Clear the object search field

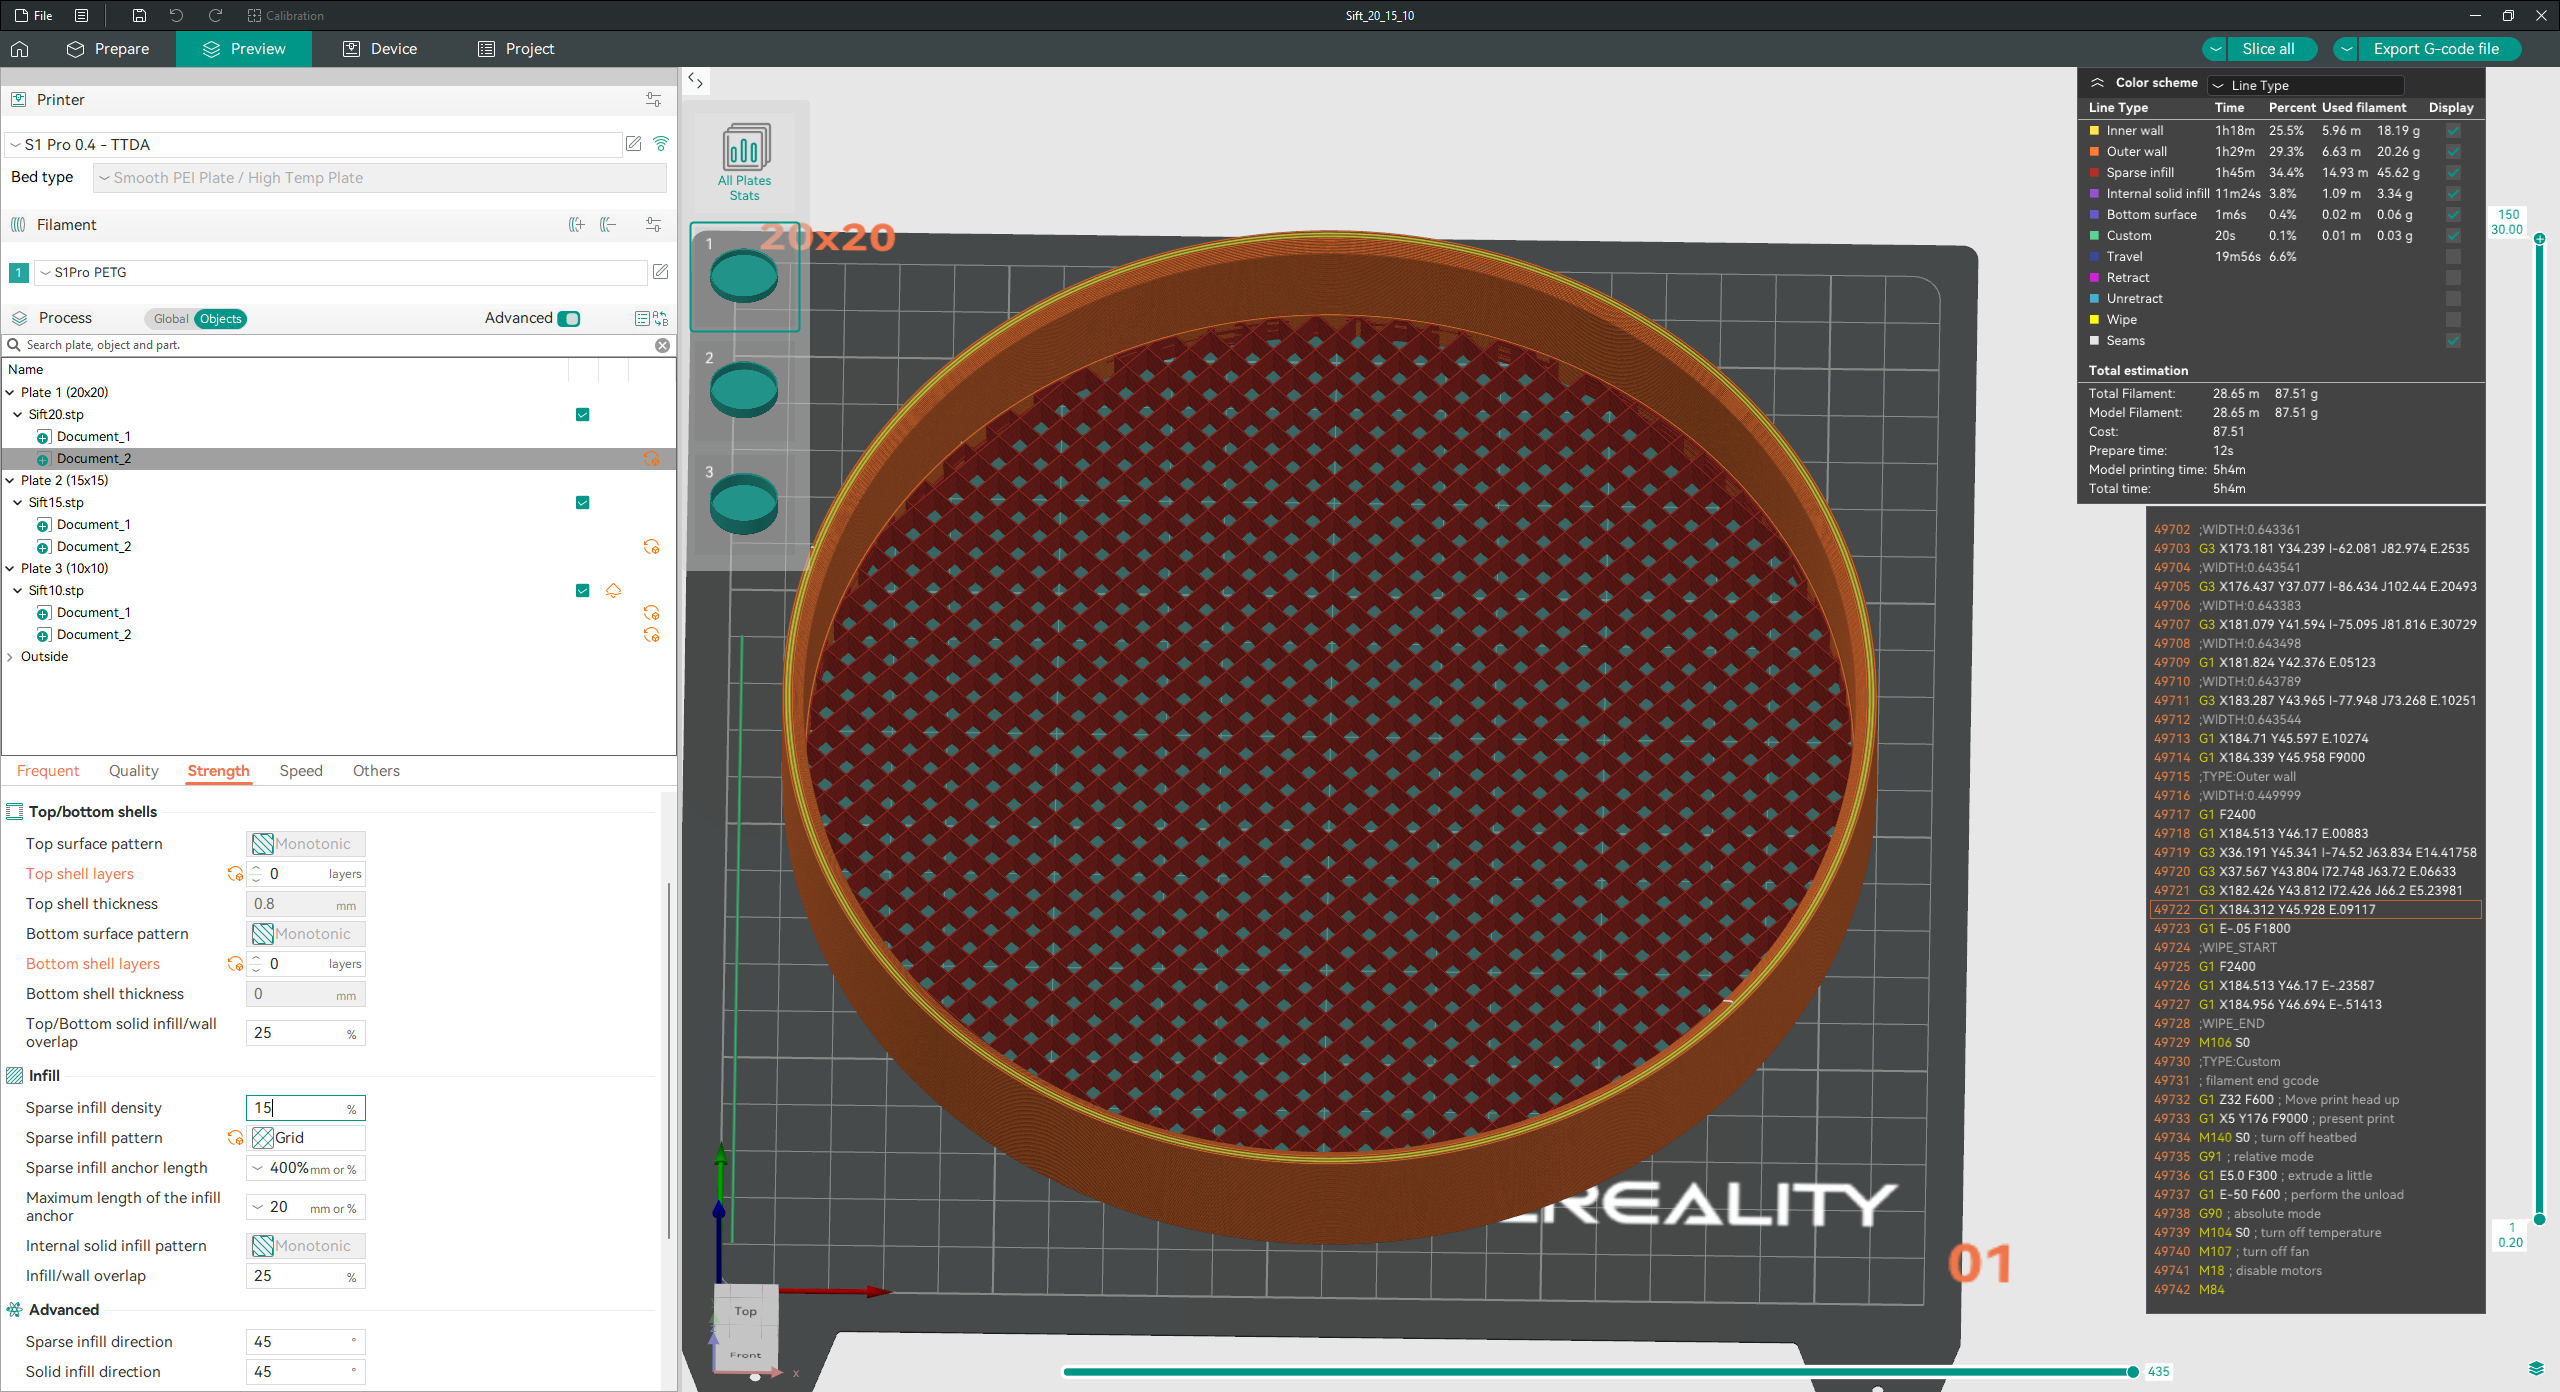[662, 345]
